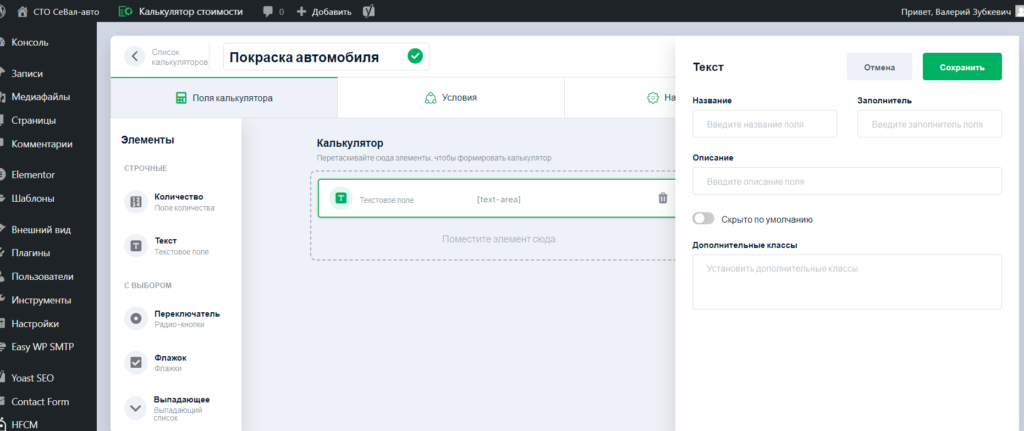Select the Текст element icon

pyautogui.click(x=136, y=246)
